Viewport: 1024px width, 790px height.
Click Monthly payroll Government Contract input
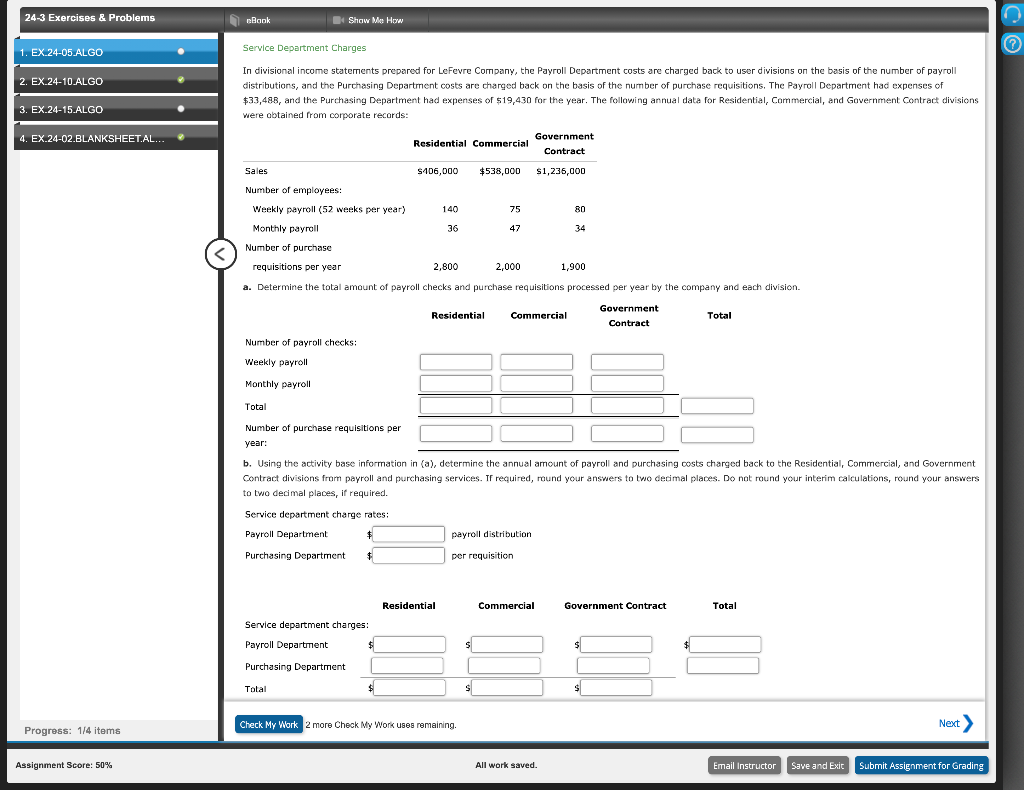[x=627, y=383]
